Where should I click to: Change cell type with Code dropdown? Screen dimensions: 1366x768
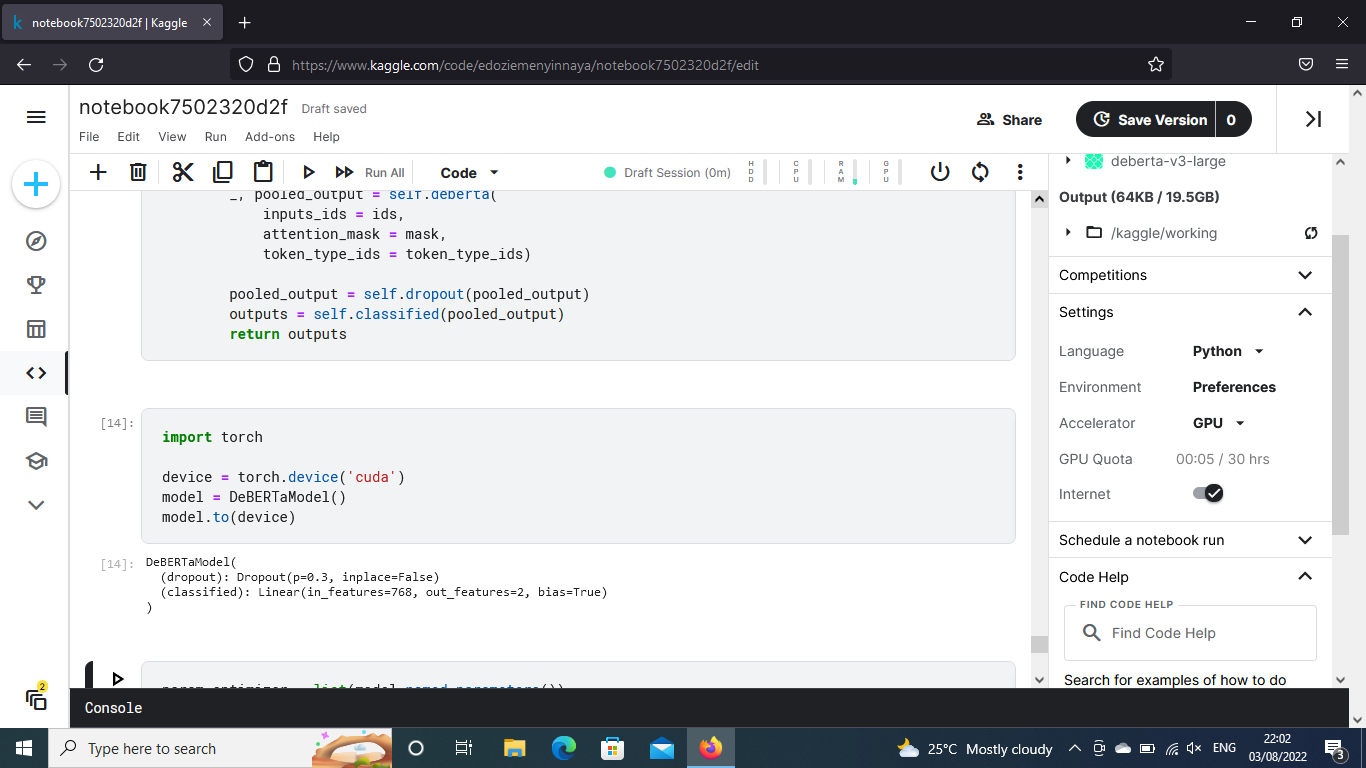(x=469, y=172)
